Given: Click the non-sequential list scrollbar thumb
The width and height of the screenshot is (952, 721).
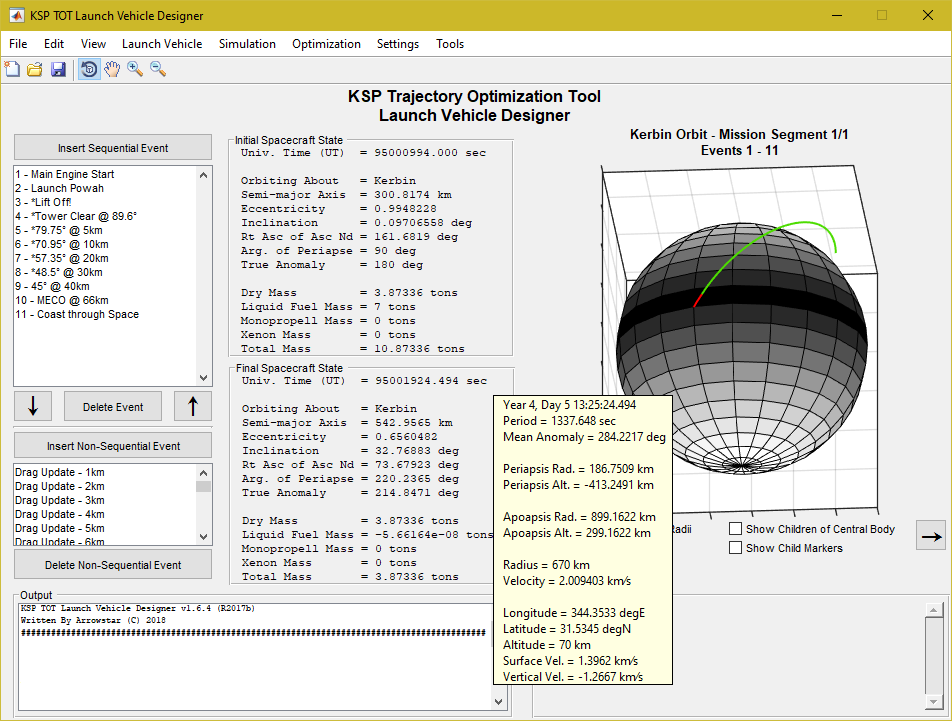Looking at the screenshot, I should [203, 486].
